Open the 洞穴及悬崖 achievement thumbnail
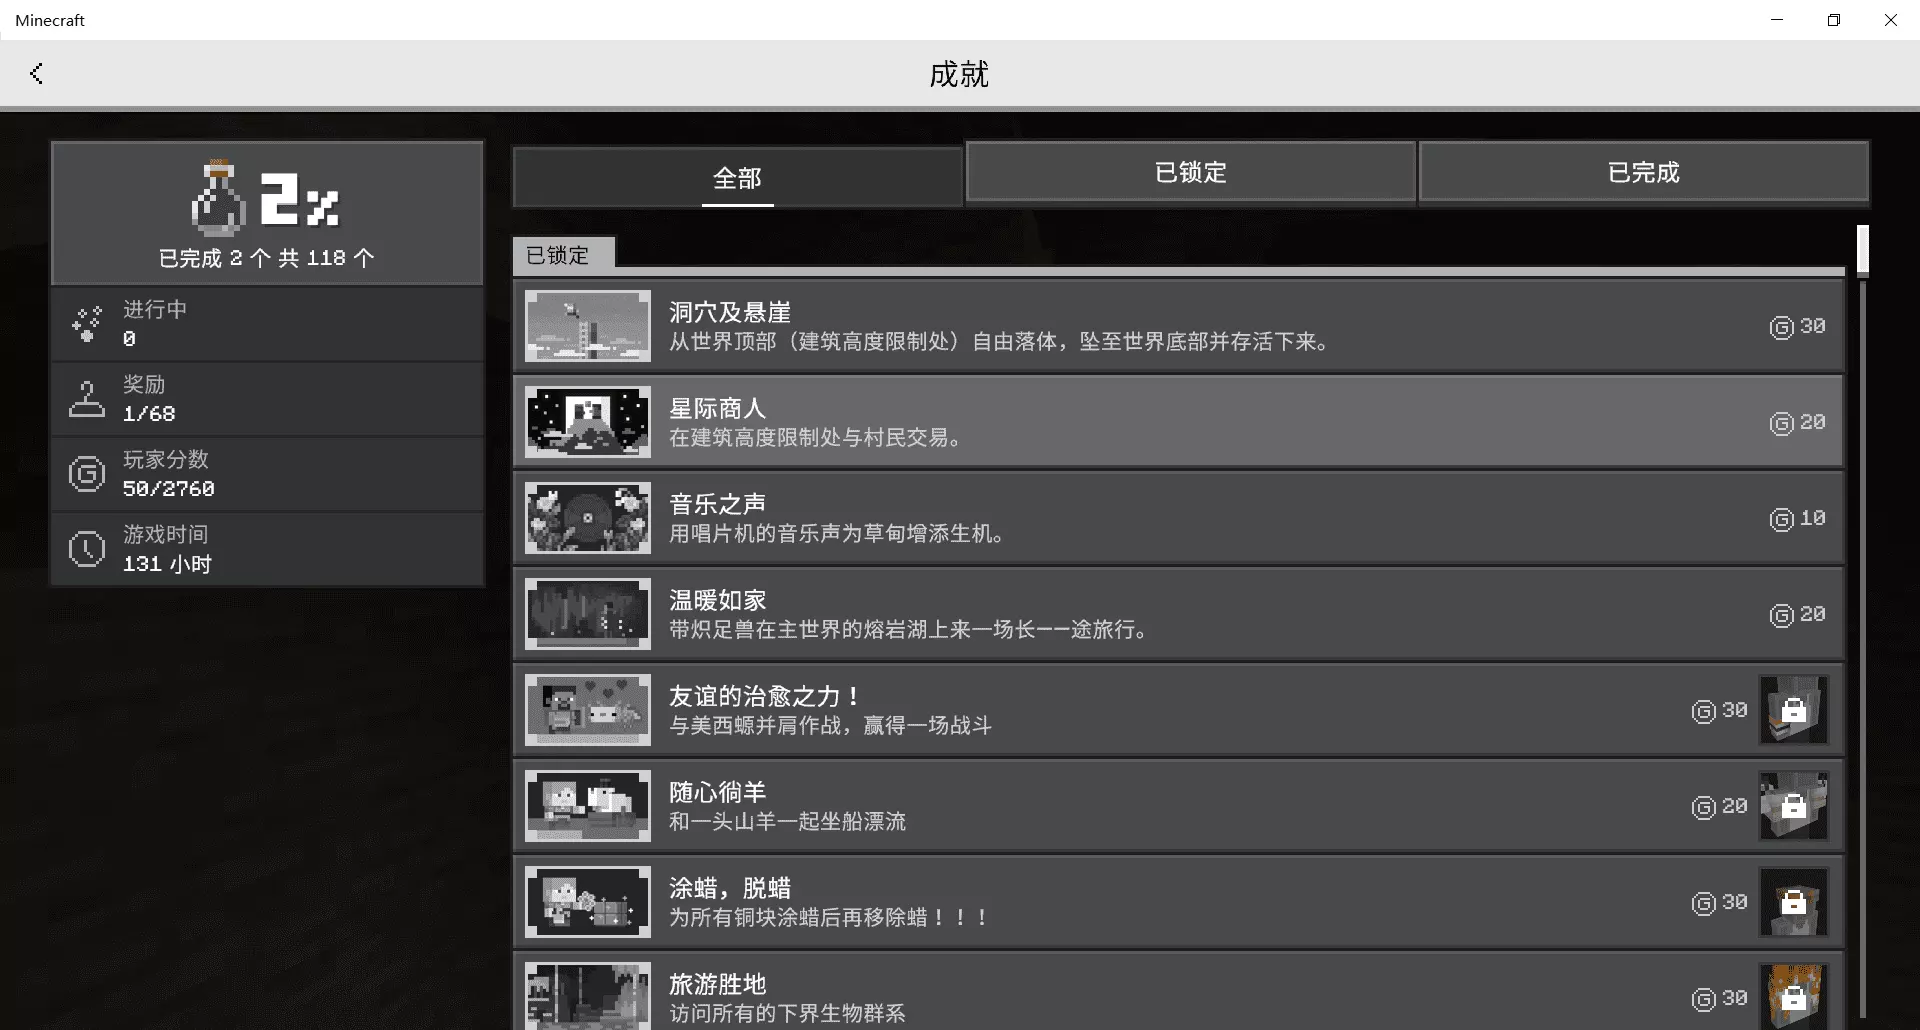Screen dimensions: 1920x1030 (588, 326)
